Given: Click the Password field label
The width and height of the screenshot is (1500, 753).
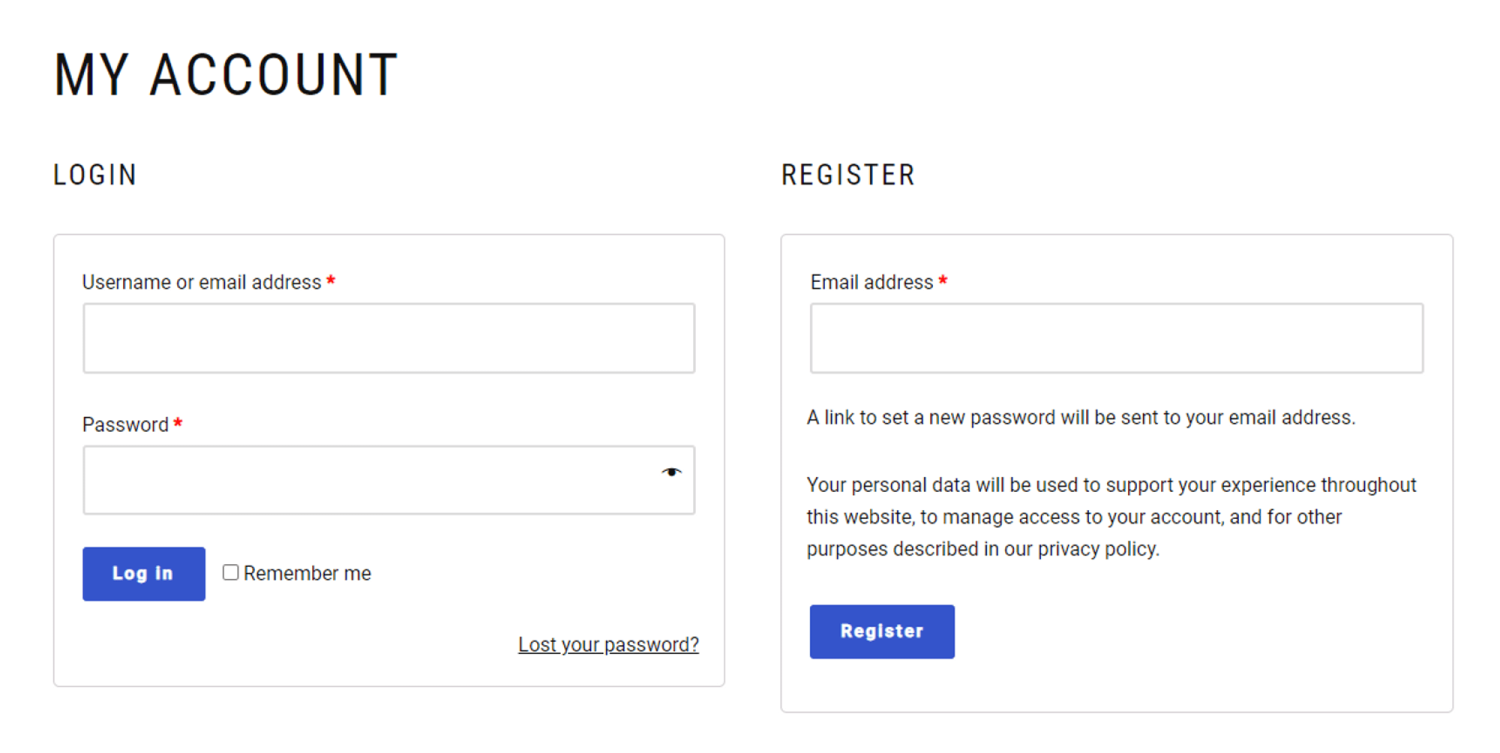Looking at the screenshot, I should pos(125,425).
